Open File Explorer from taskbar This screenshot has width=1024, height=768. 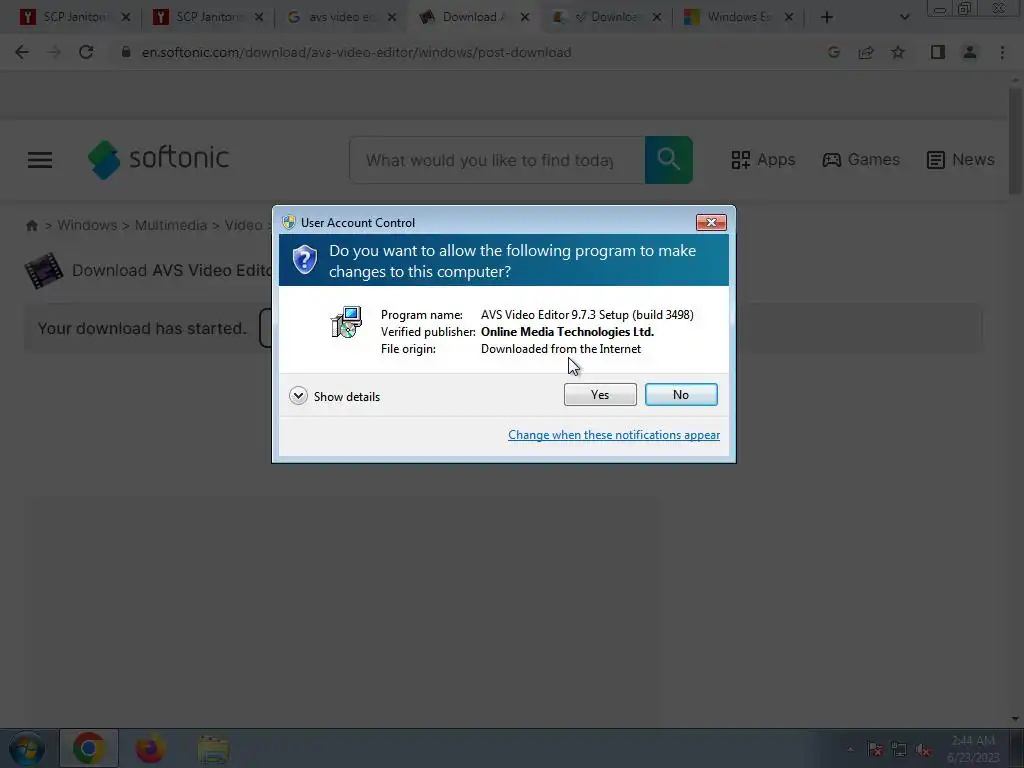214,749
